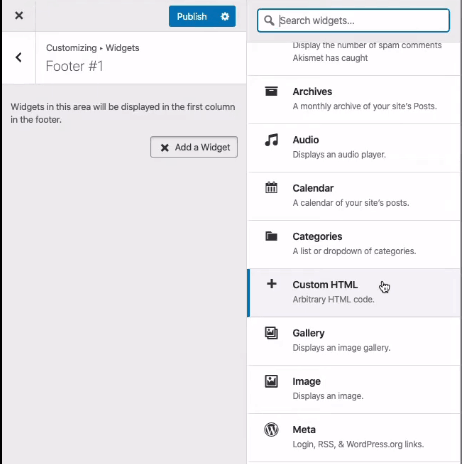Pick the Meta widget from list
The image size is (462, 464).
pos(354,438)
